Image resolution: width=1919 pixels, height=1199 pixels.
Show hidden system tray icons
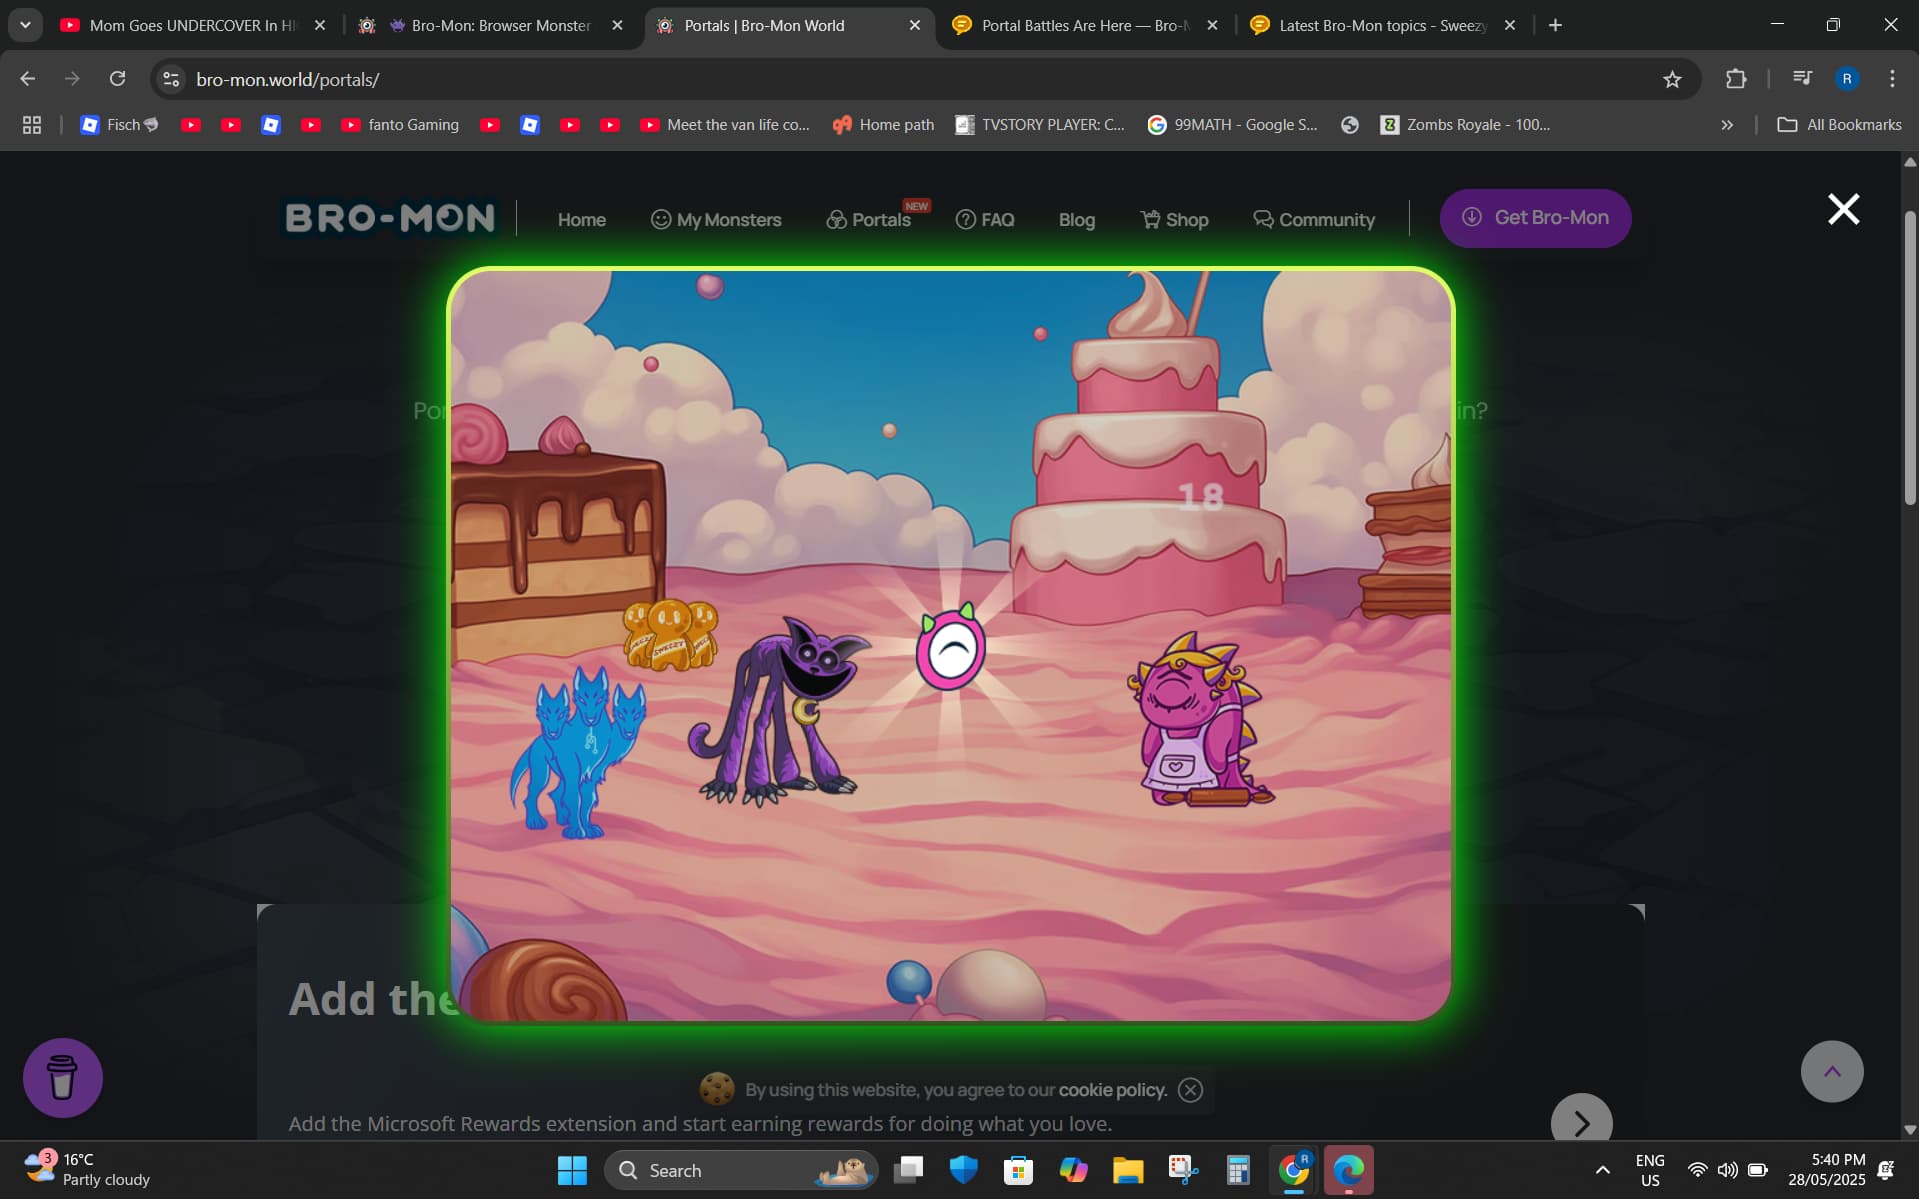pyautogui.click(x=1602, y=1170)
